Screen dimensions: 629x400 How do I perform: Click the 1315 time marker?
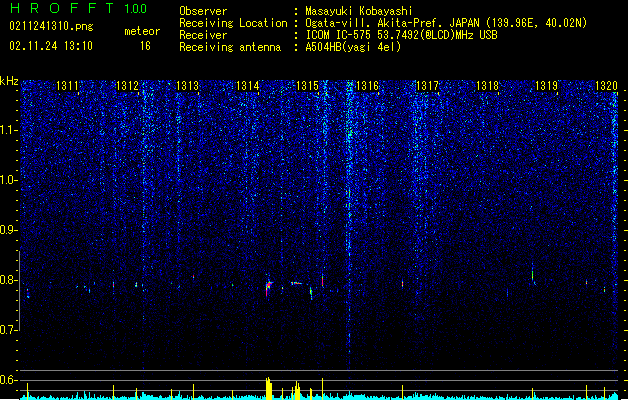[x=307, y=85]
